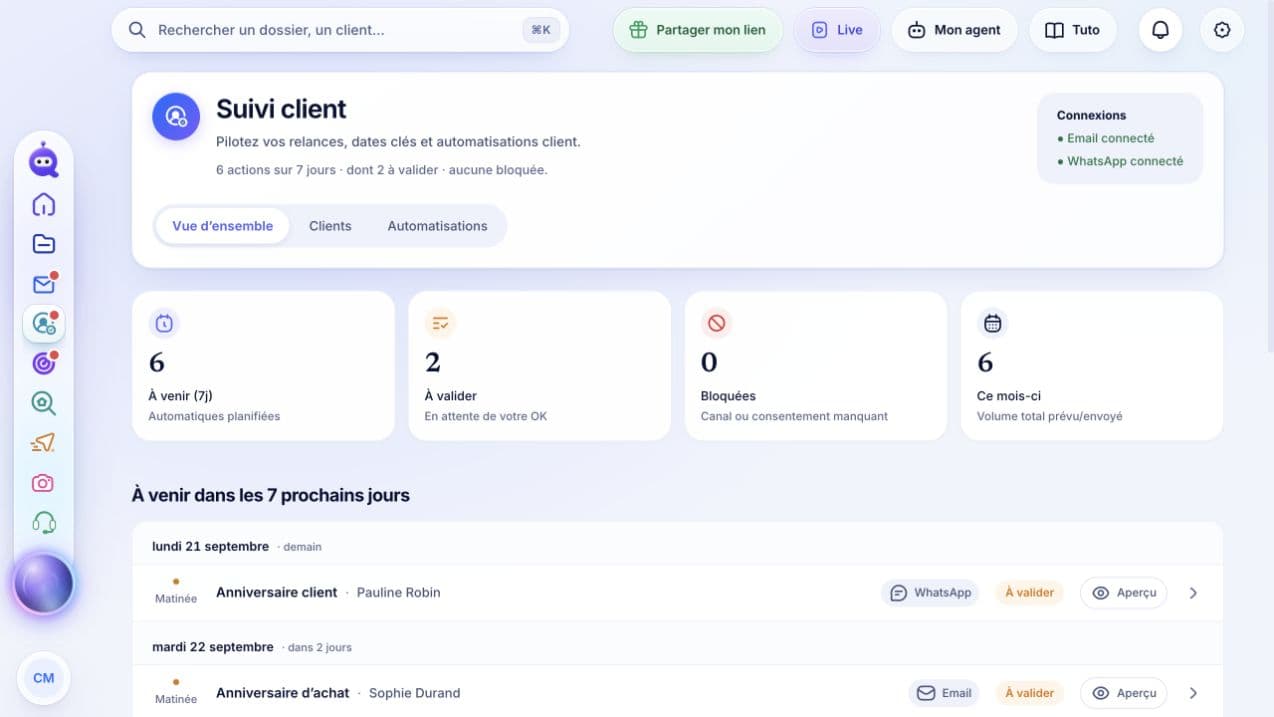Expand Sophie Durand row chevron
This screenshot has width=1274, height=717.
pyautogui.click(x=1193, y=693)
